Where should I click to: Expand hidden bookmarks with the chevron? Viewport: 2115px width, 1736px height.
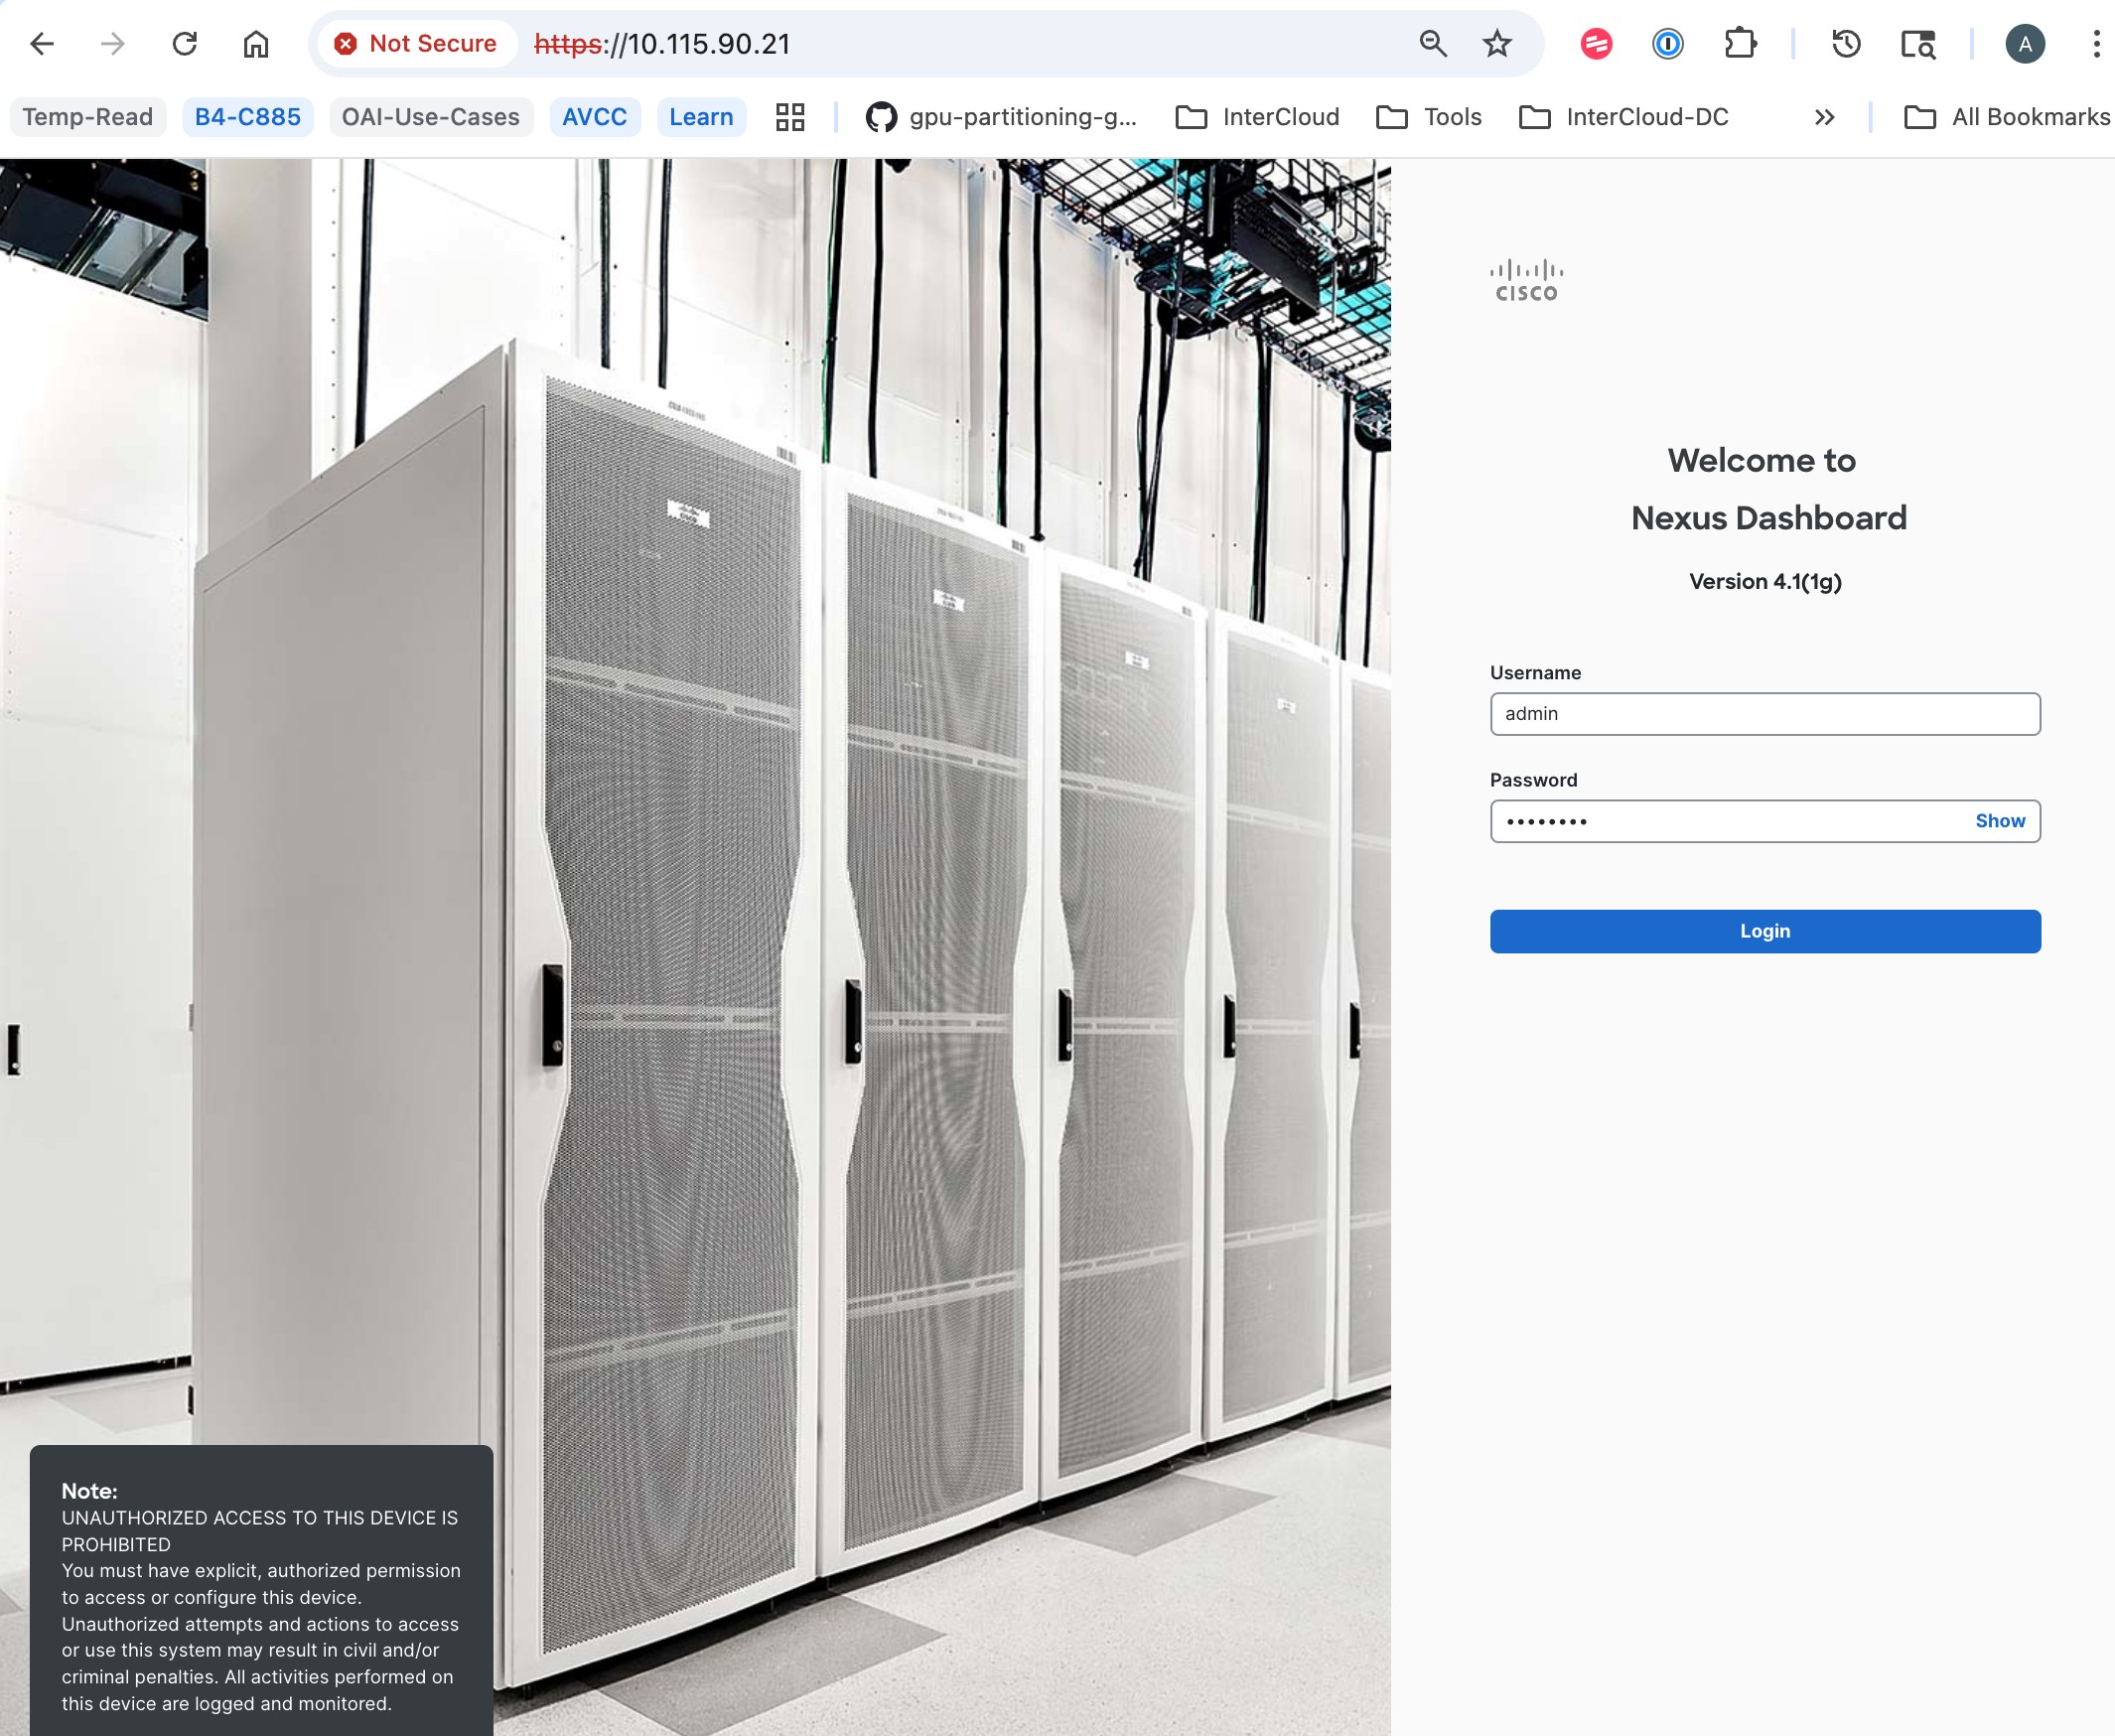1824,117
